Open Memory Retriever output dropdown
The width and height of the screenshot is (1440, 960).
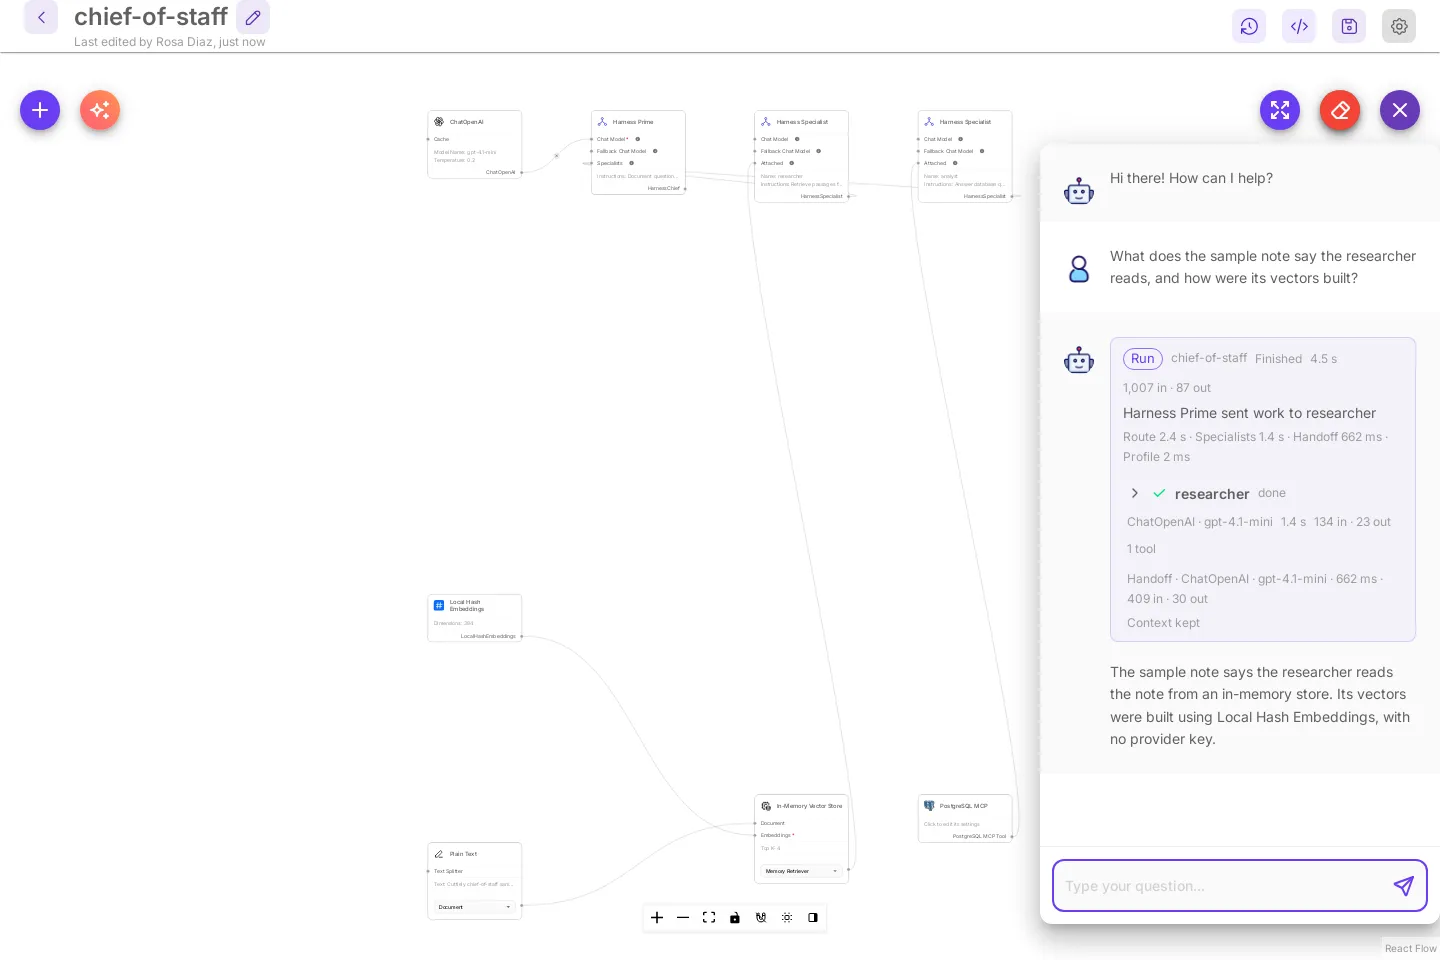coord(801,871)
